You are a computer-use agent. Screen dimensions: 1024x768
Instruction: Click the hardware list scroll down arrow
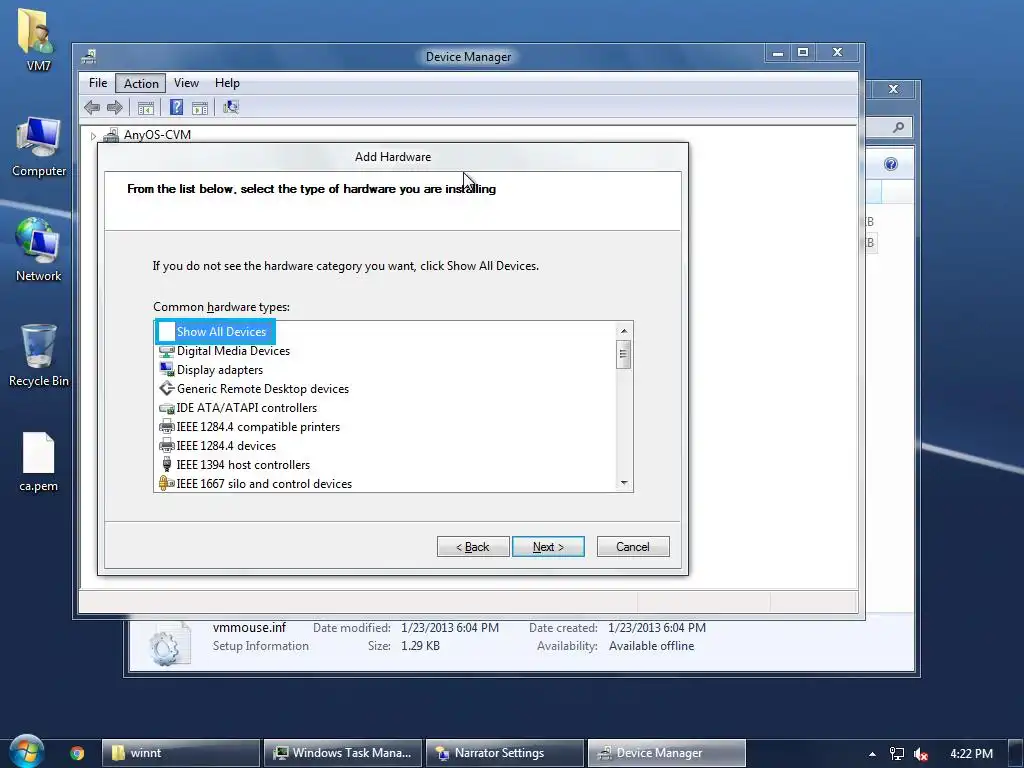624,483
